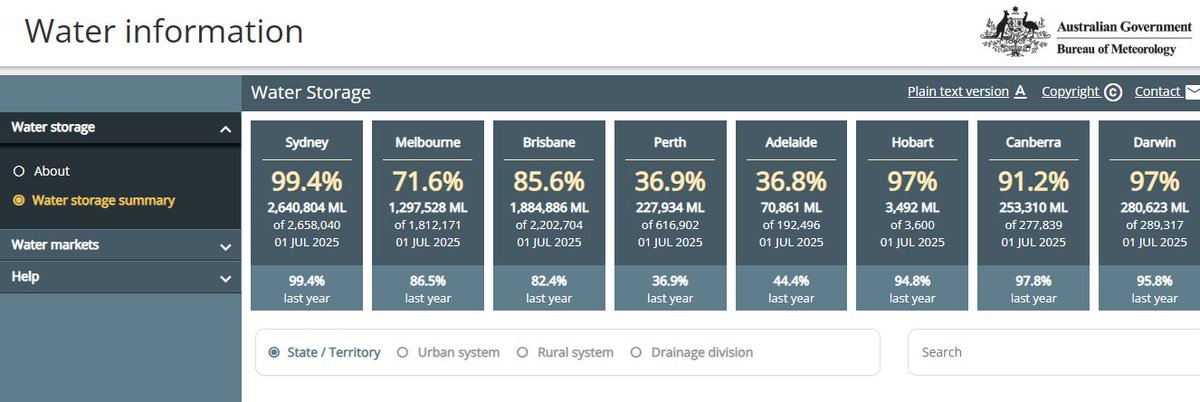The height and width of the screenshot is (402, 1200).
Task: Click the Water Storage panel heading
Action: (311, 93)
